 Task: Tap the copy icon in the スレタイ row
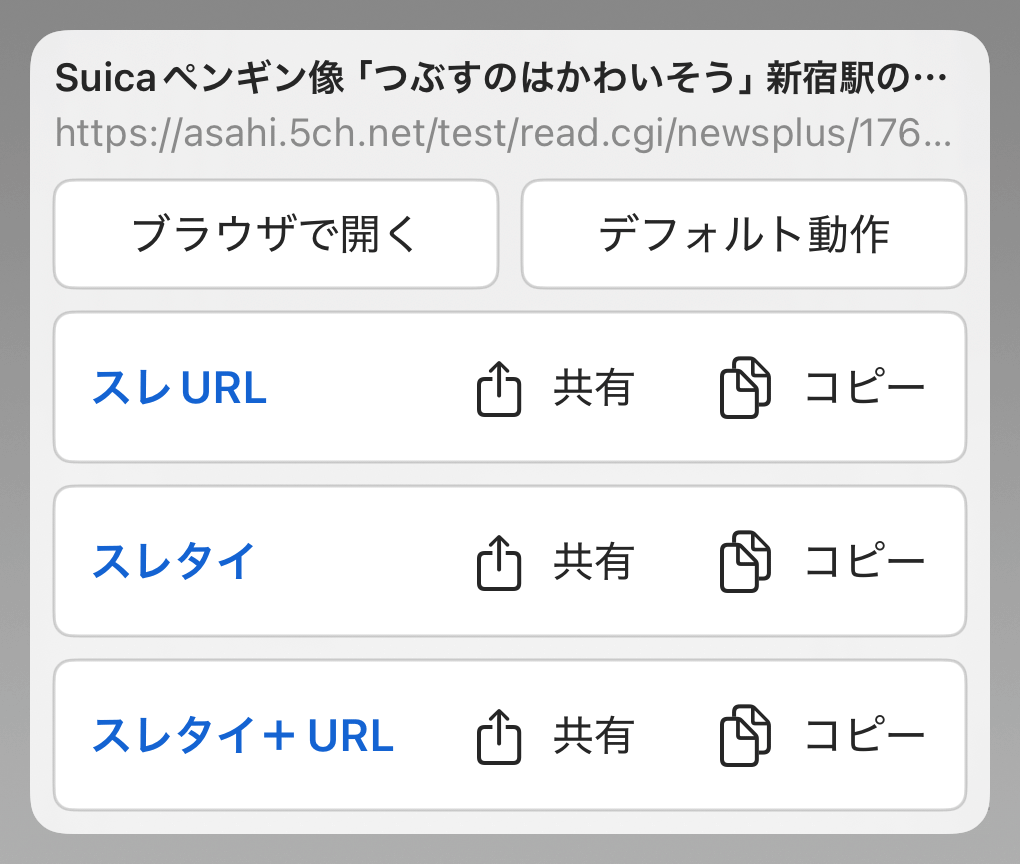coord(745,562)
